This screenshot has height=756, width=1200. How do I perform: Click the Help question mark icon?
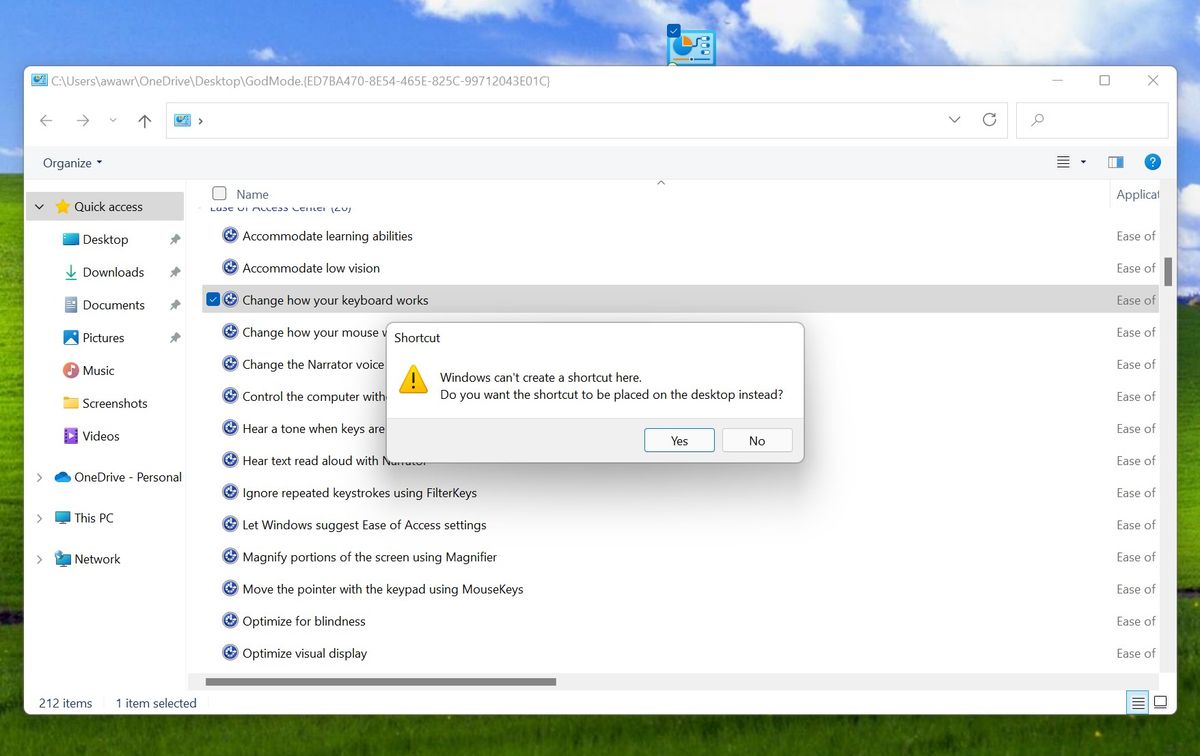(1152, 161)
